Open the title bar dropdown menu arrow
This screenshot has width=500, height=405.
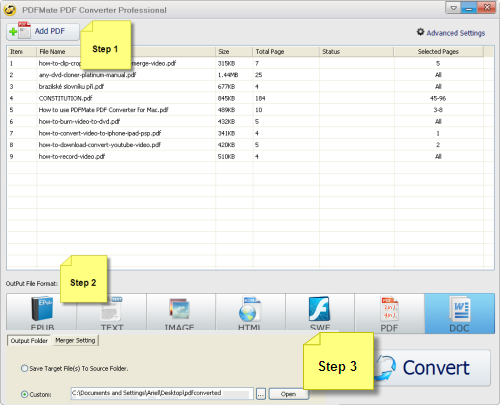coord(453,8)
